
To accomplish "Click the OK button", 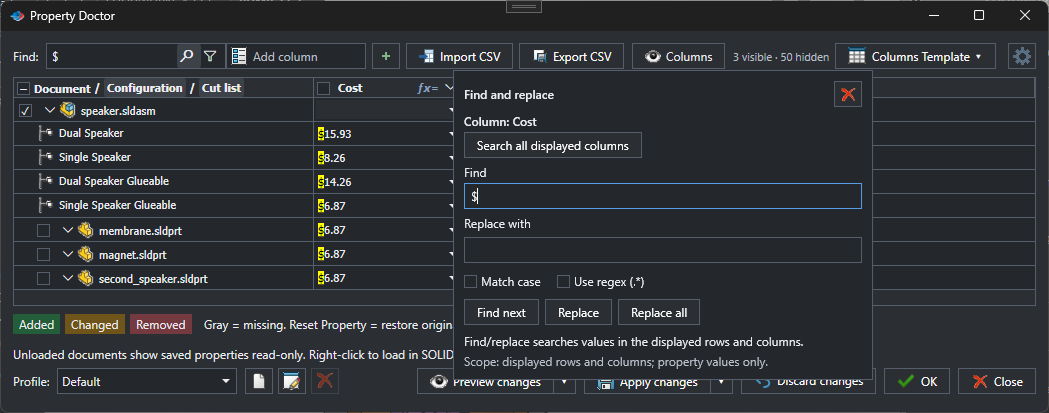I will 918,382.
